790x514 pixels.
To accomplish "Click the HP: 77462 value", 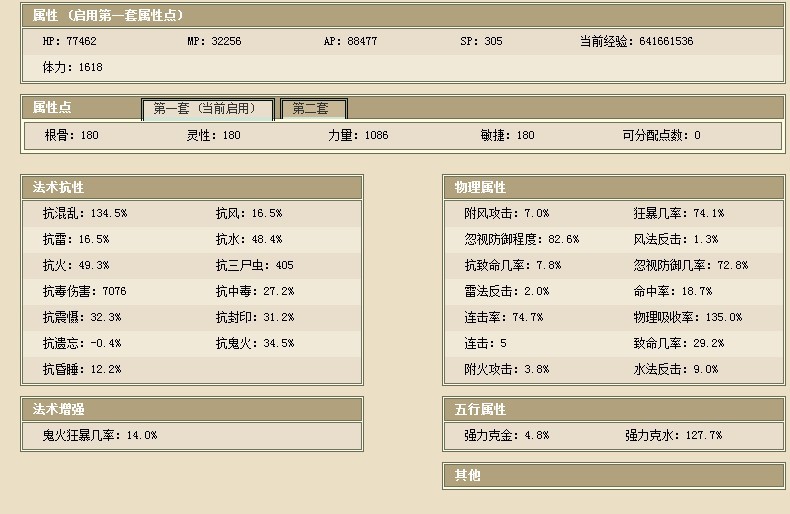I will click(69, 42).
